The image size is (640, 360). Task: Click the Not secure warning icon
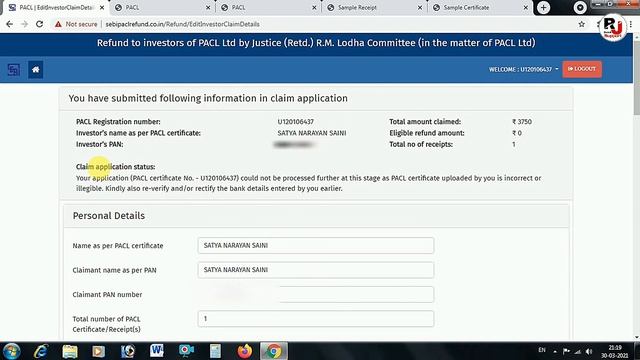point(58,24)
